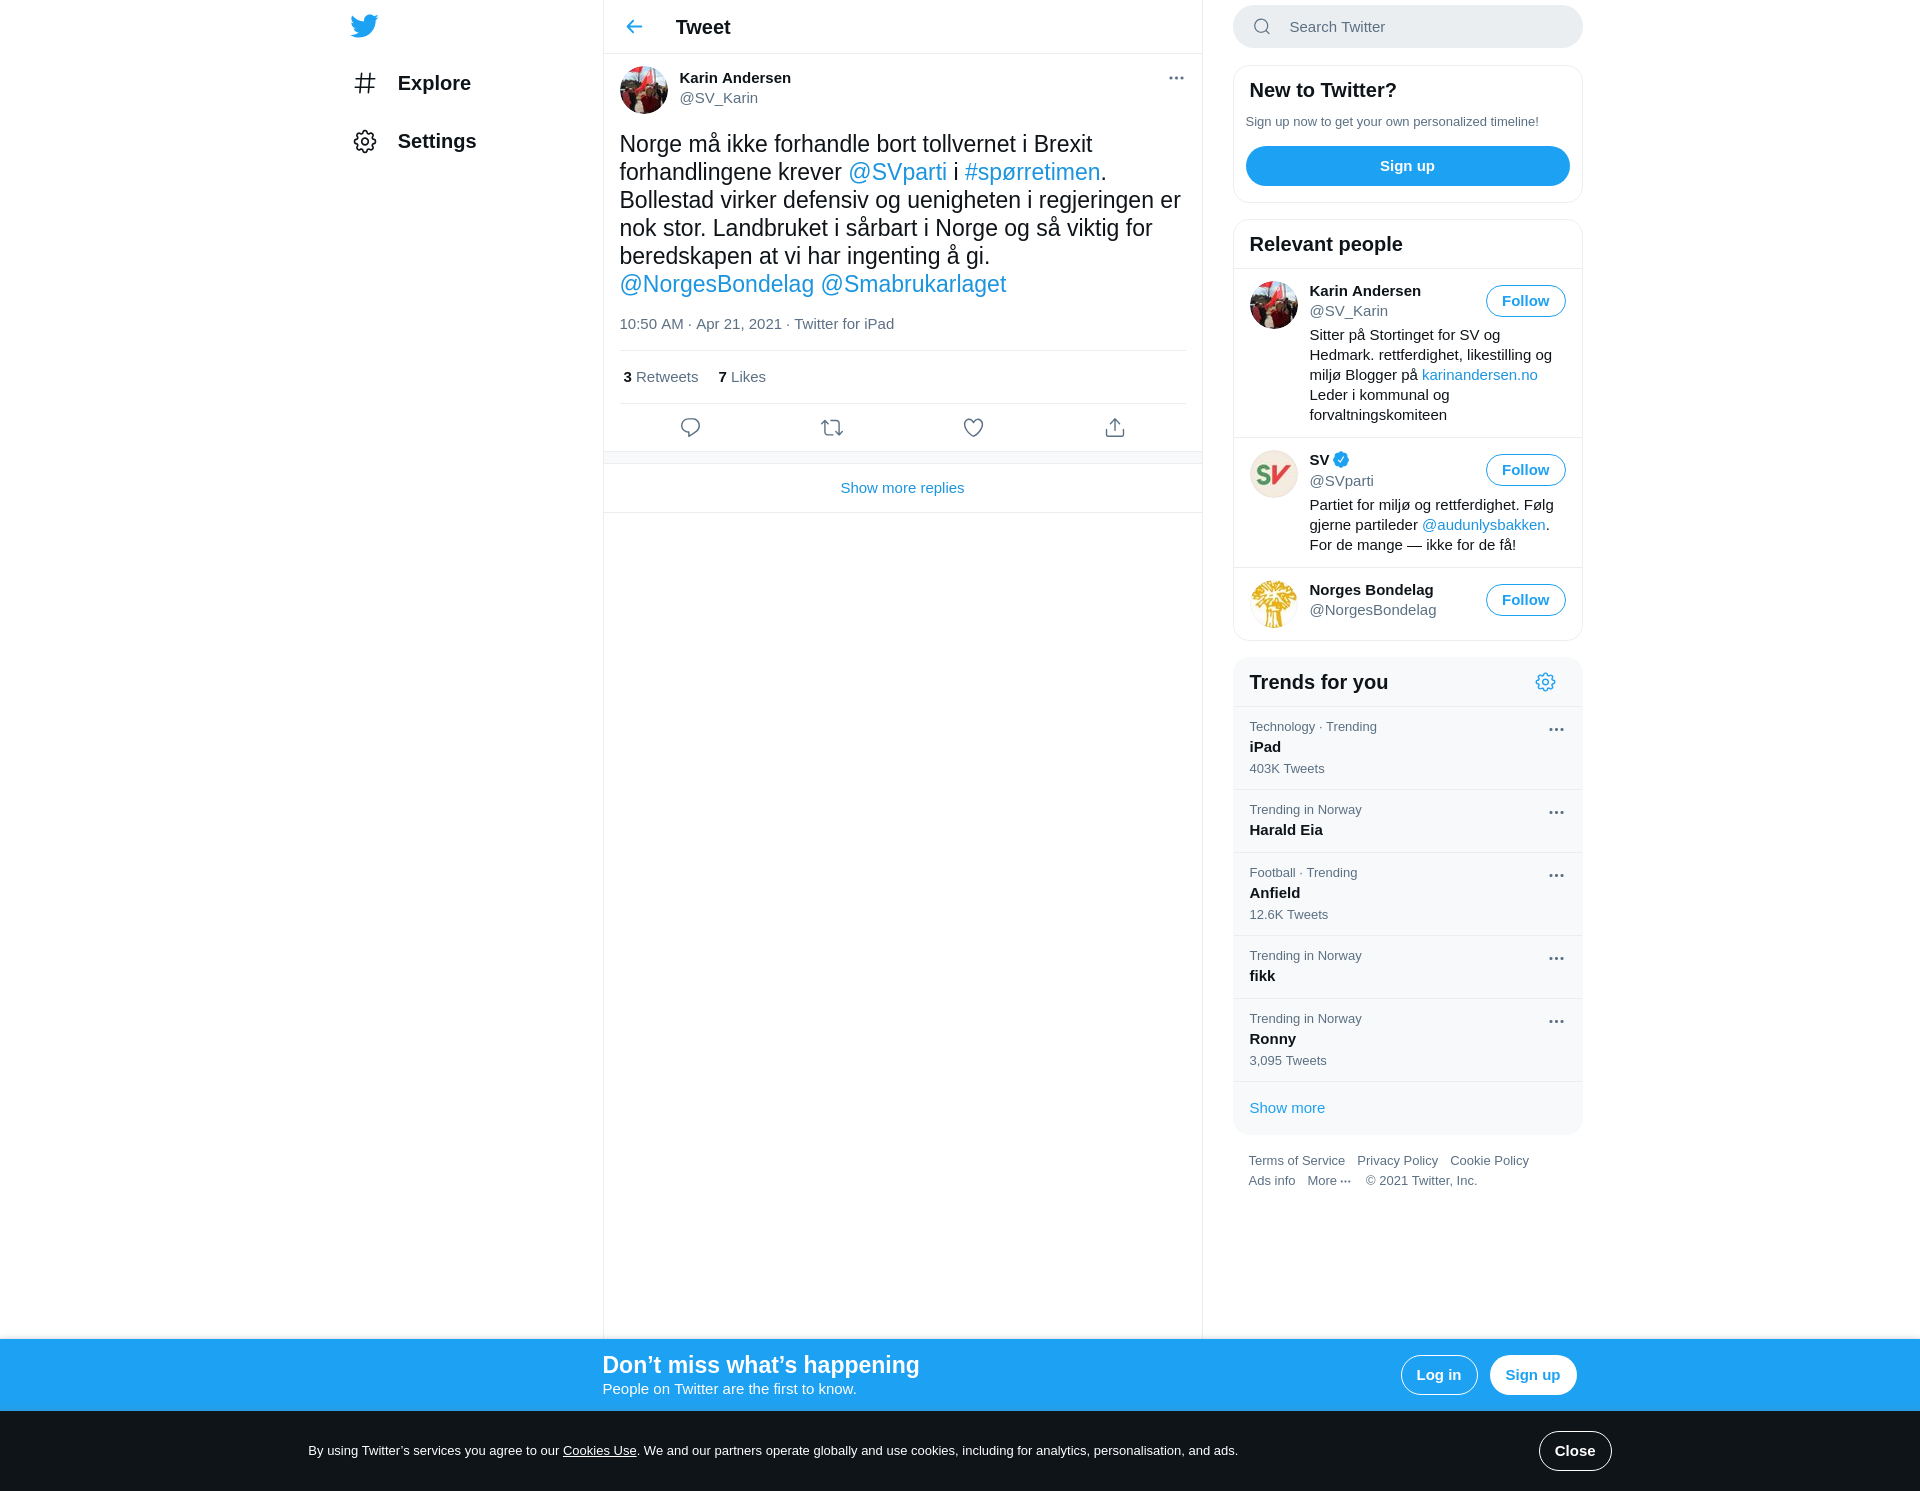Follow Karin Andersen
This screenshot has height=1491, width=1920.
coord(1525,301)
